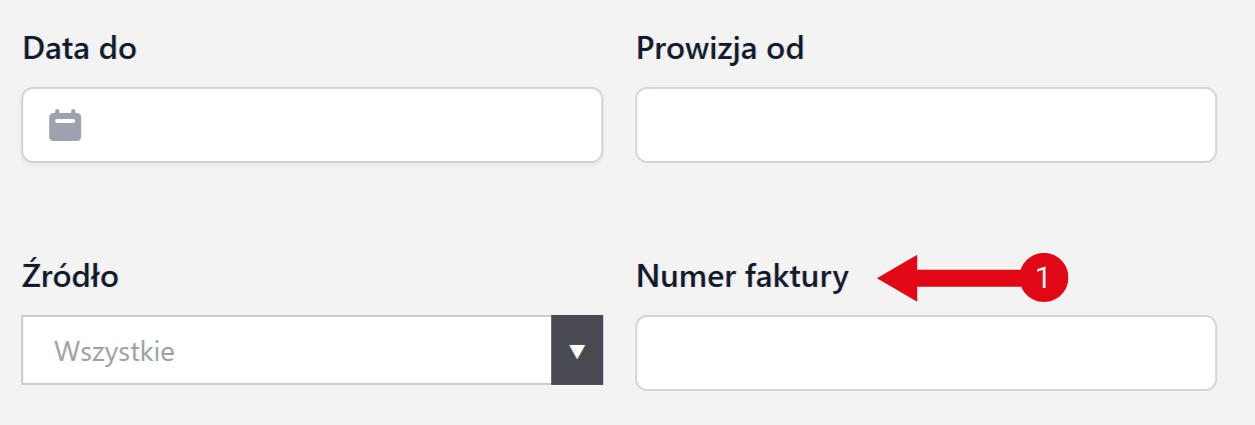Focus the Numer faktury input box
The height and width of the screenshot is (425, 1255).
click(x=925, y=353)
